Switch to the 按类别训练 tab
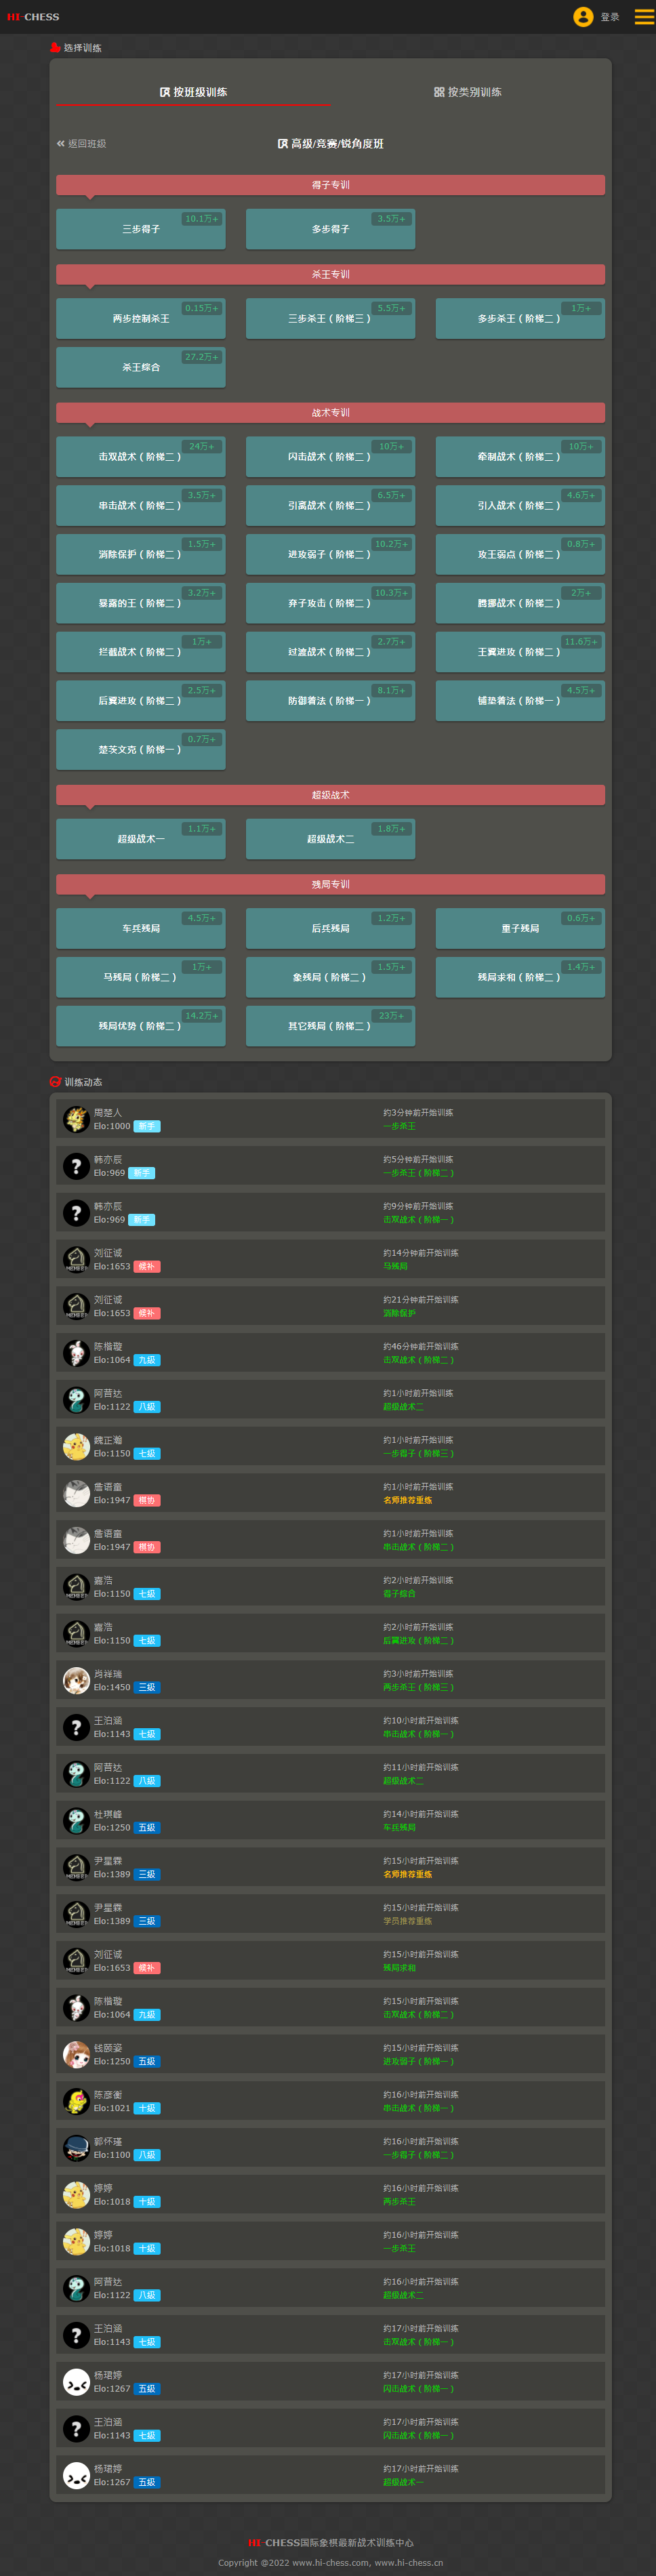 click(468, 92)
